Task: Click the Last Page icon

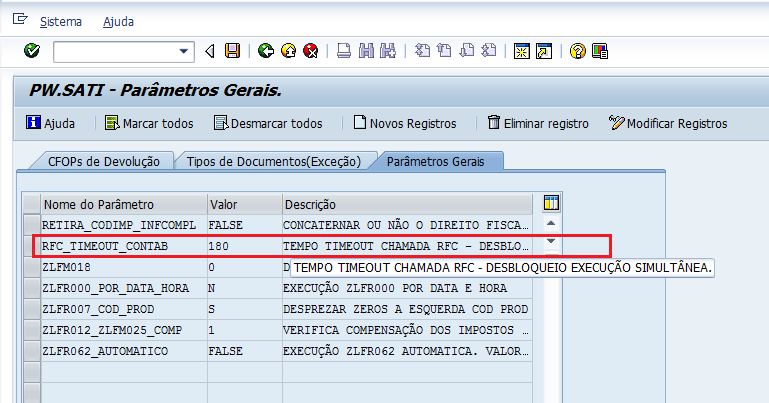Action: pyautogui.click(x=489, y=51)
